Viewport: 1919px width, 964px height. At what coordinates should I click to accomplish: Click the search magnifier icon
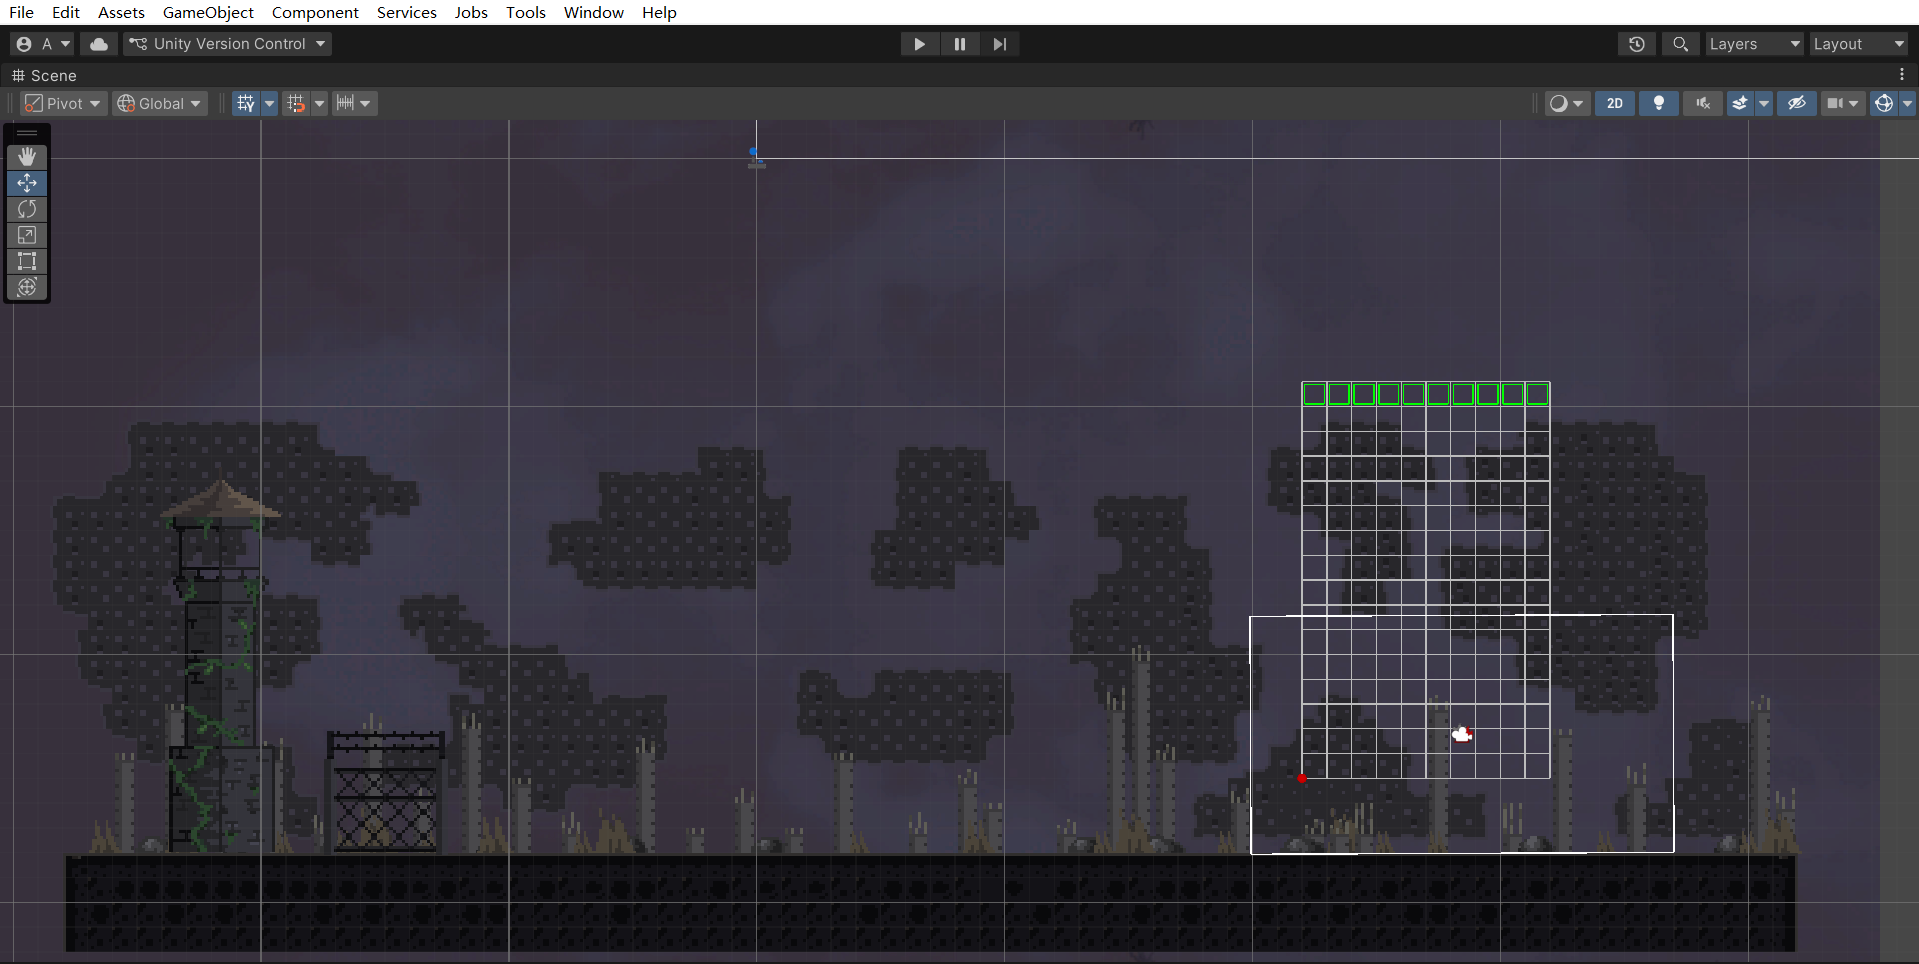1680,44
